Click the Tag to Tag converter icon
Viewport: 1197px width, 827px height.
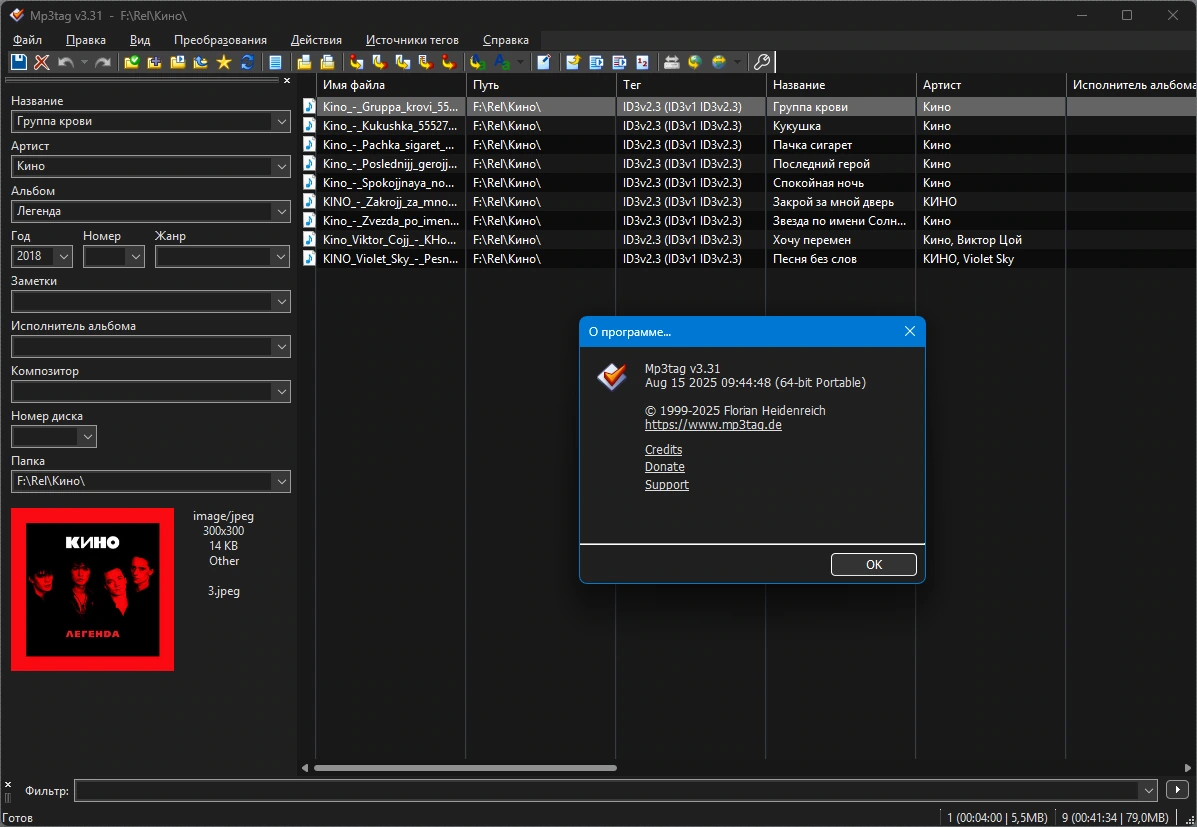pos(448,62)
